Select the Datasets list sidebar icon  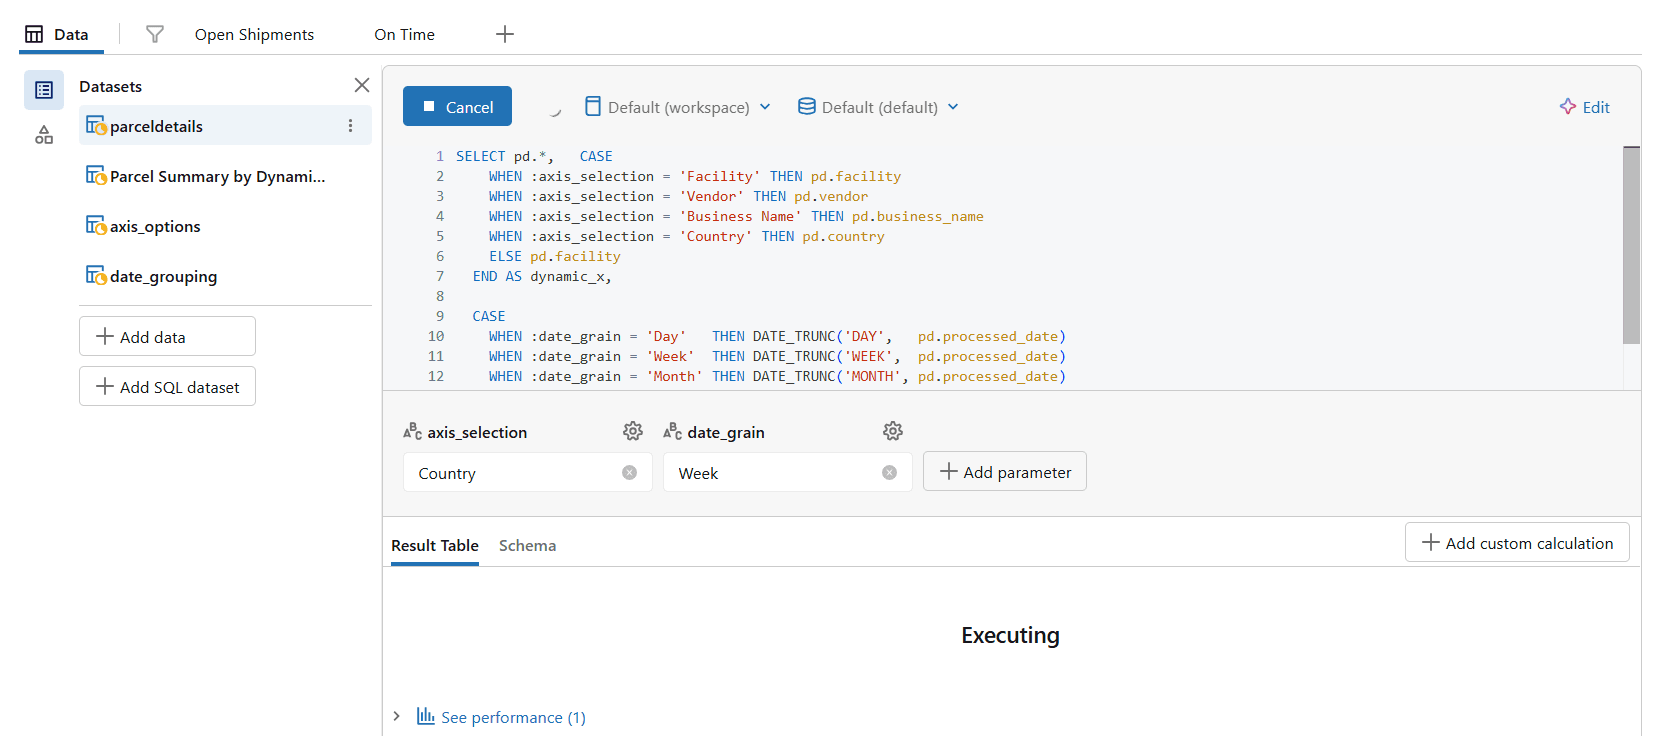pos(44,90)
